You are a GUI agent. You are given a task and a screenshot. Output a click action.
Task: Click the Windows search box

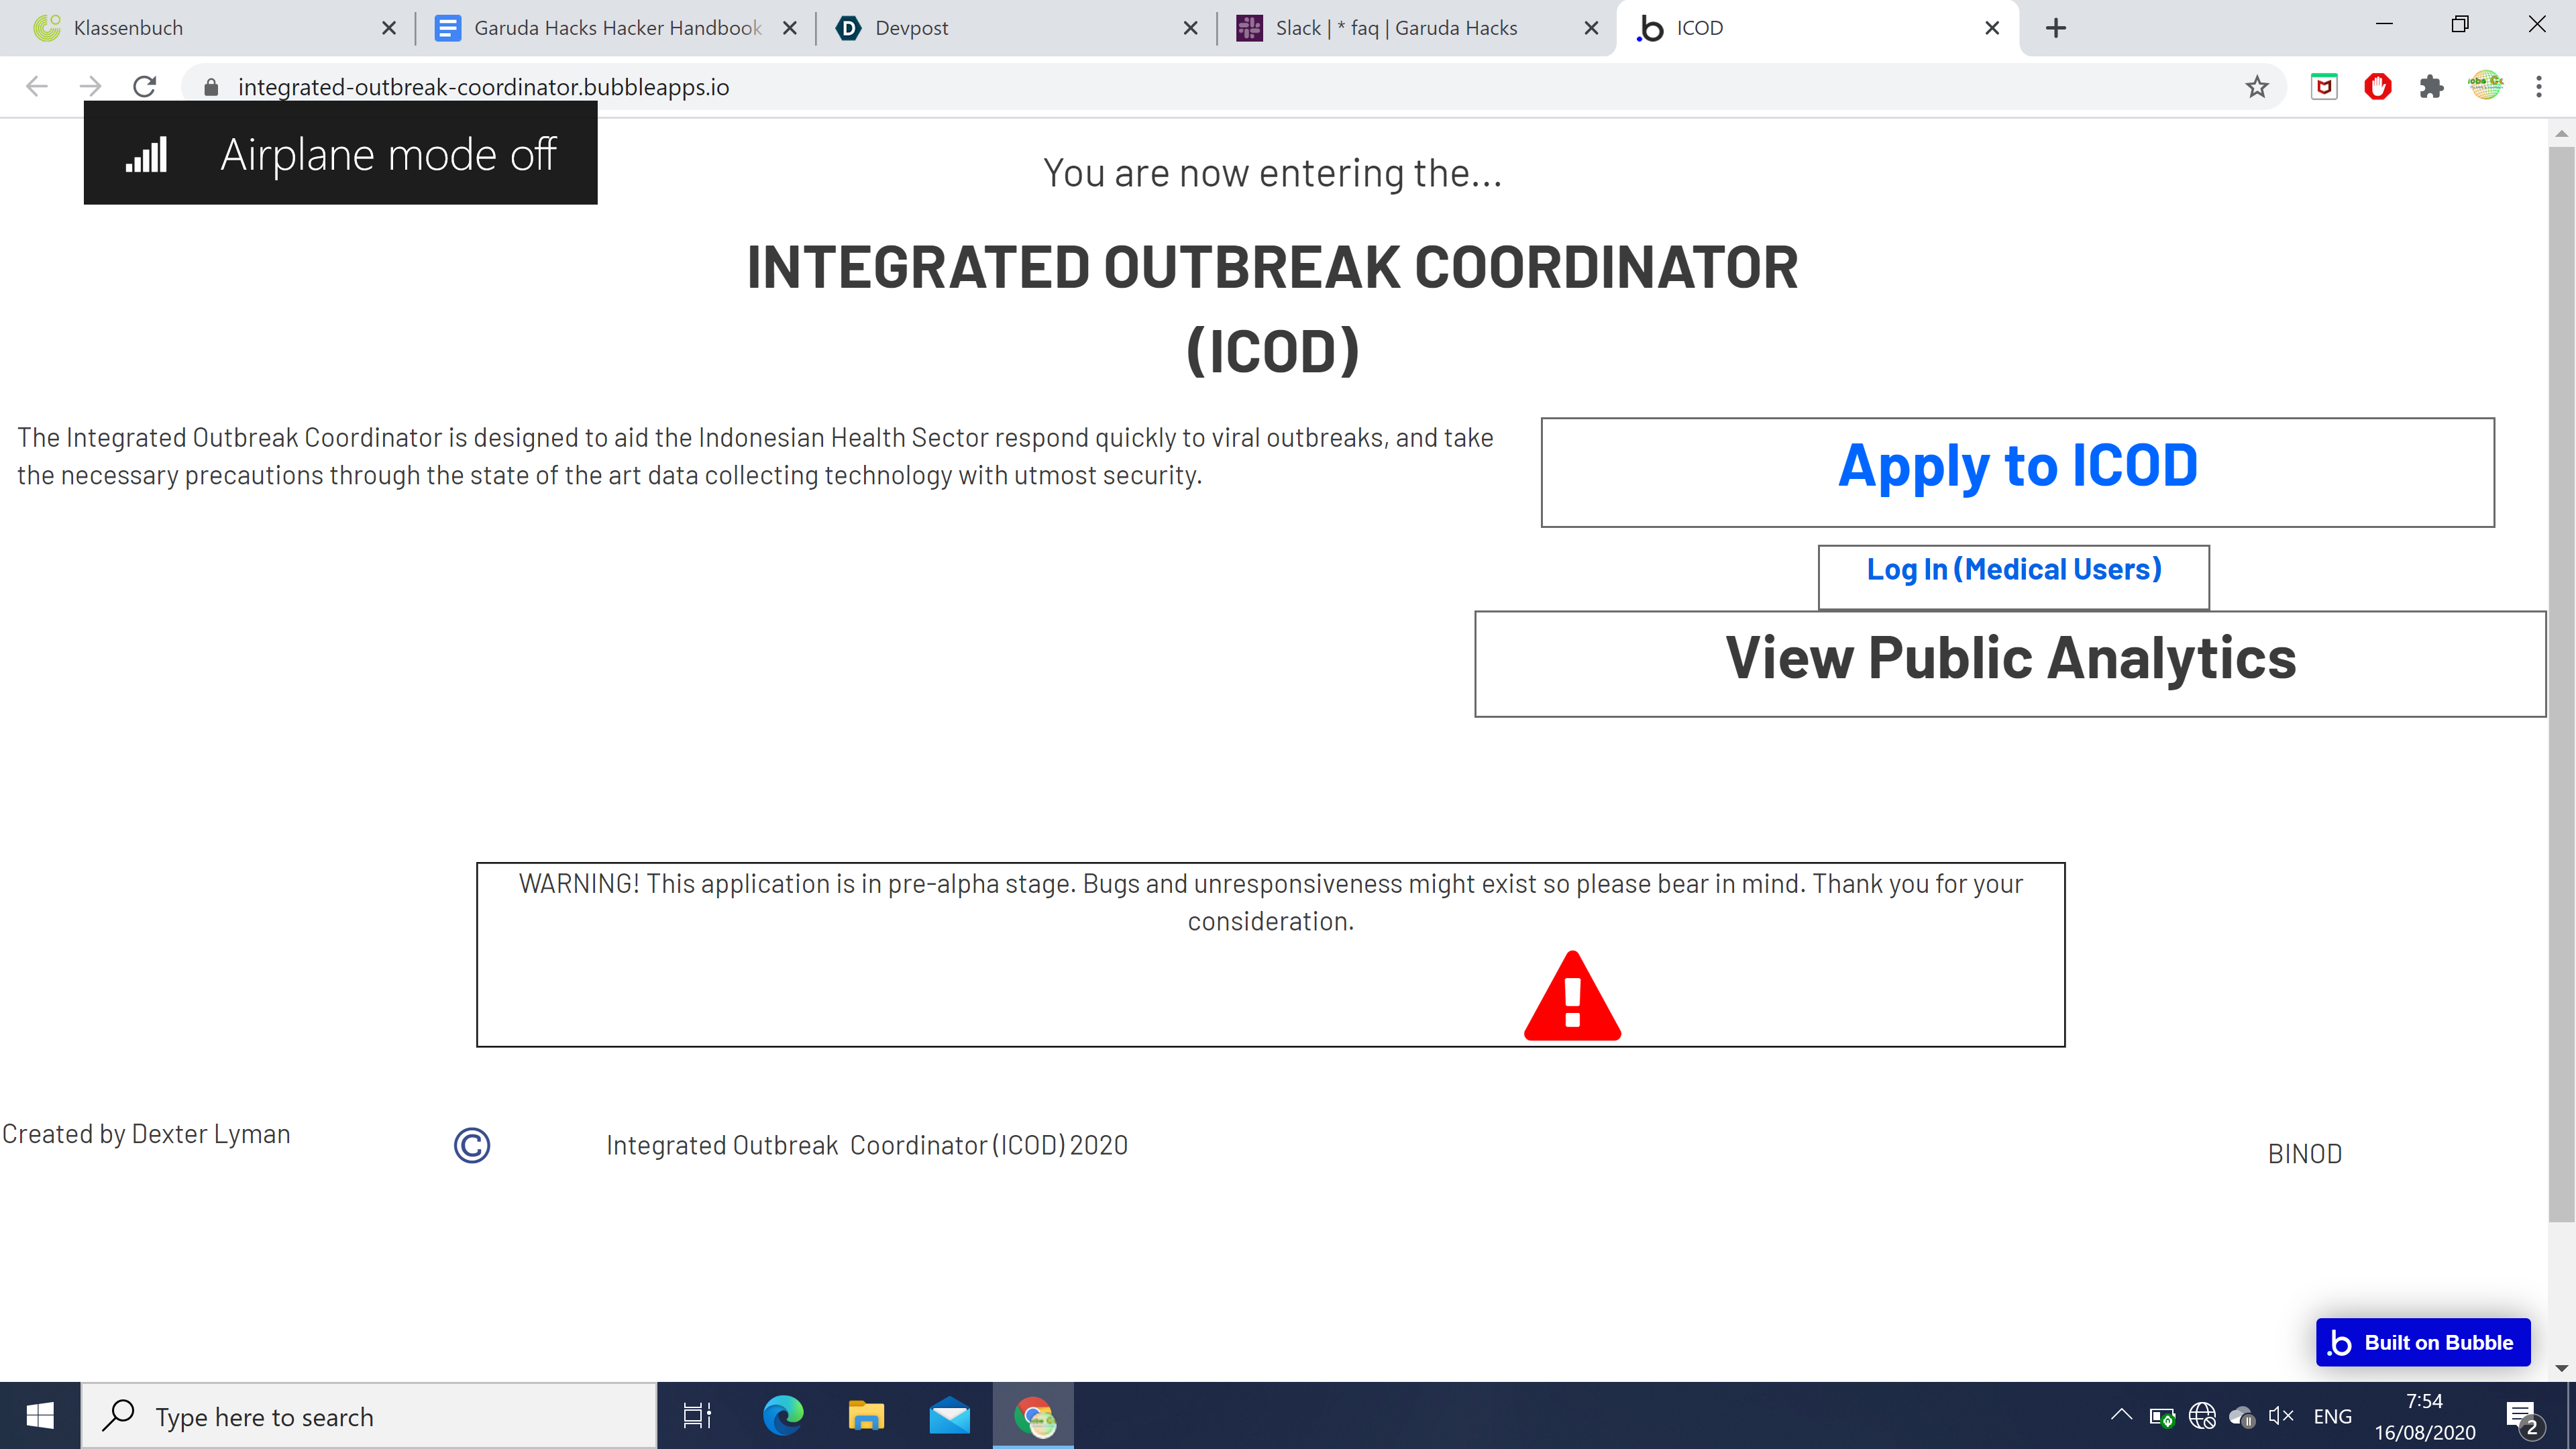[370, 1416]
